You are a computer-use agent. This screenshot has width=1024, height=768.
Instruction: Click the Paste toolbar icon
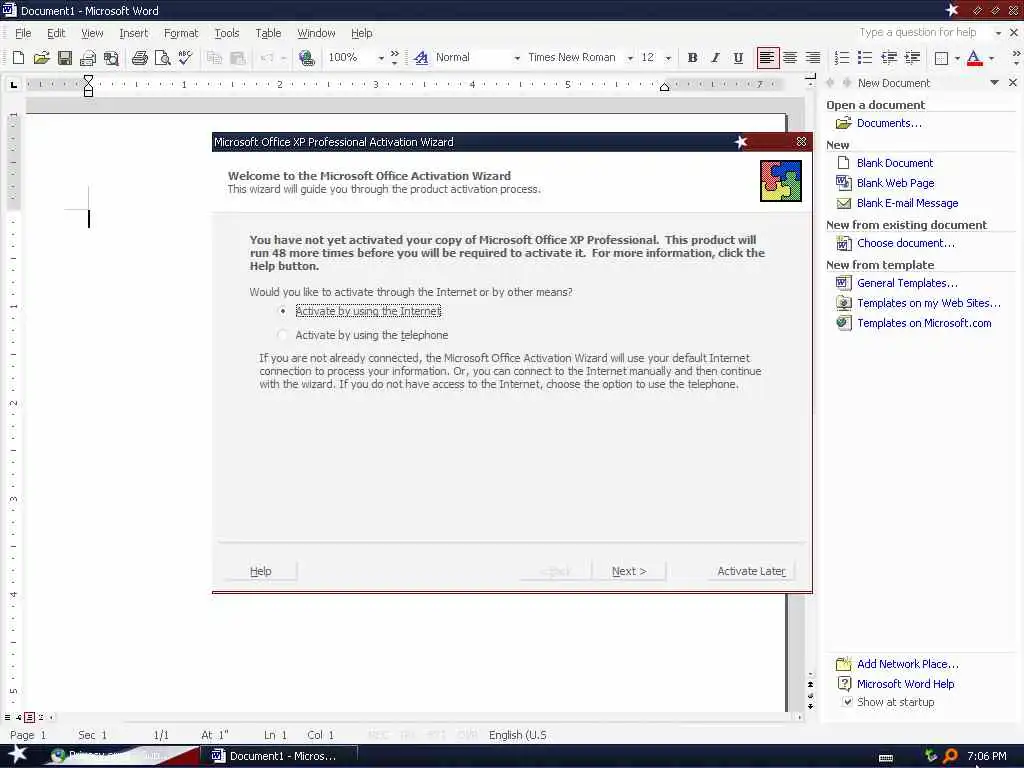click(x=238, y=57)
